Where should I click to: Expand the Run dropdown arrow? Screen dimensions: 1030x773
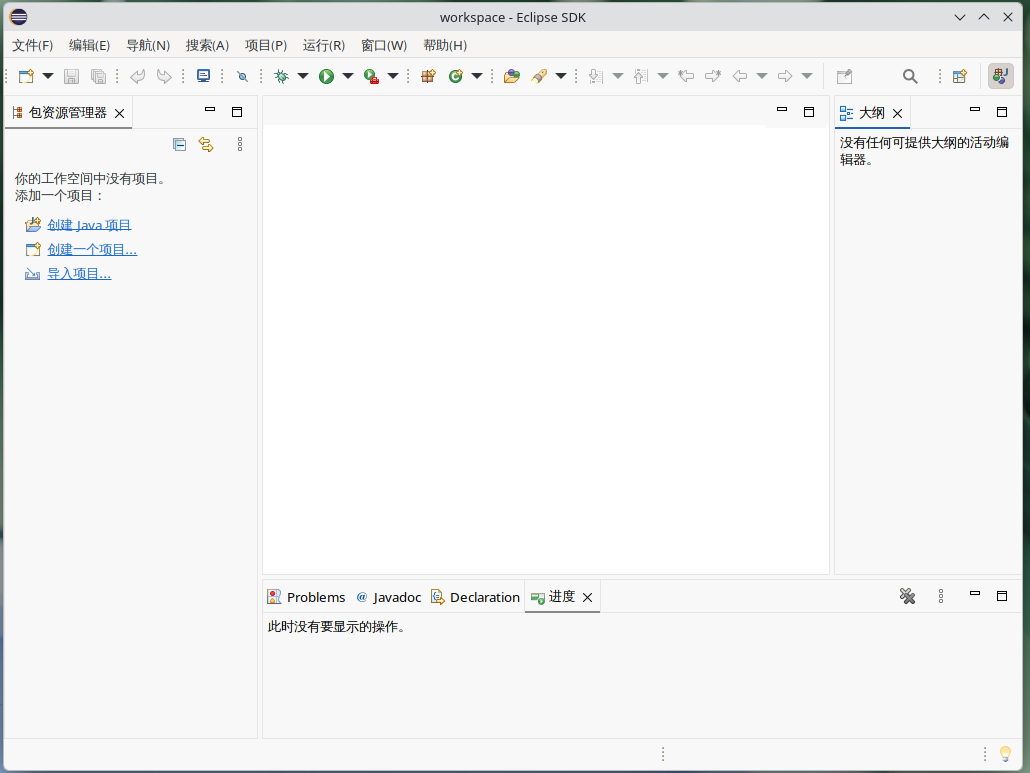coord(348,76)
